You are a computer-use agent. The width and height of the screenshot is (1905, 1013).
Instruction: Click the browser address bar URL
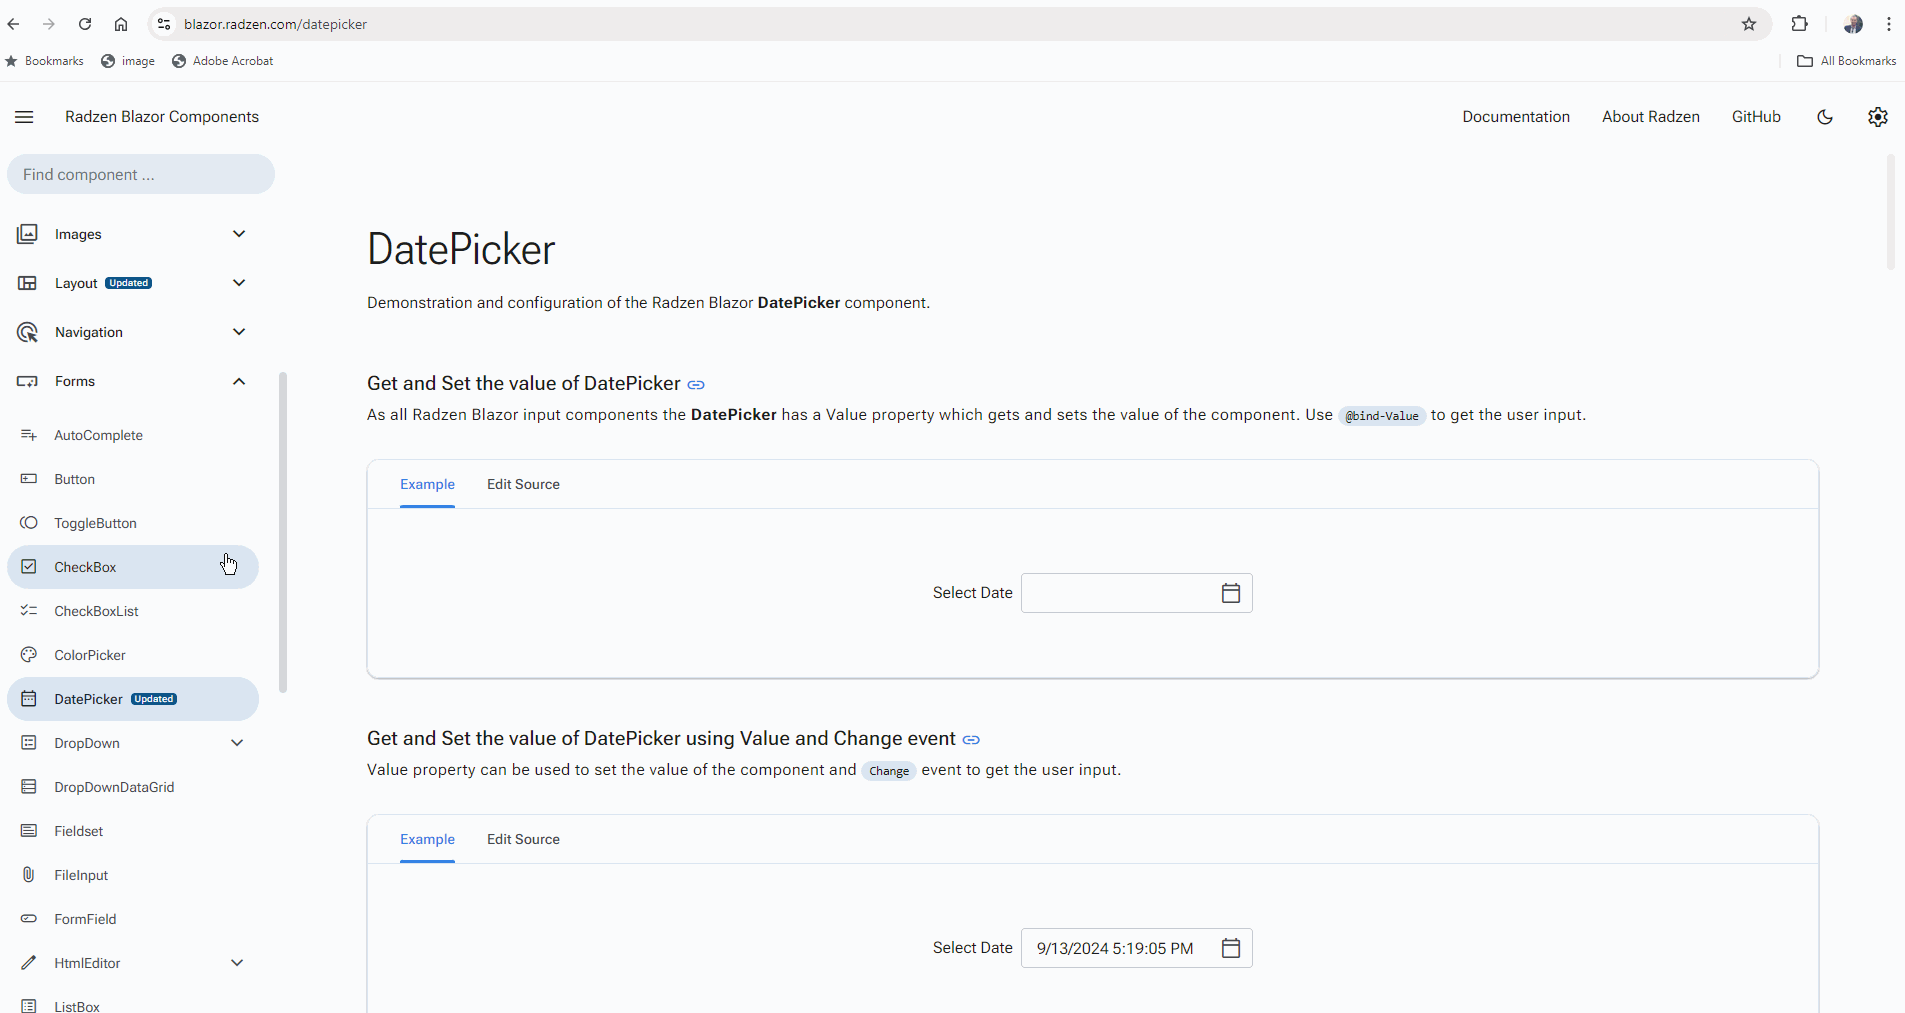pyautogui.click(x=275, y=24)
